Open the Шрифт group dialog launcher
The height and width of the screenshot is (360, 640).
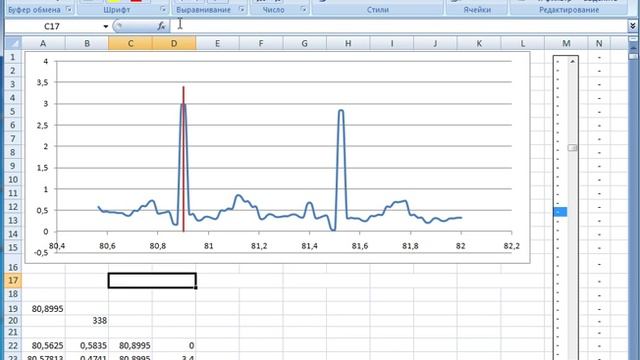point(163,9)
